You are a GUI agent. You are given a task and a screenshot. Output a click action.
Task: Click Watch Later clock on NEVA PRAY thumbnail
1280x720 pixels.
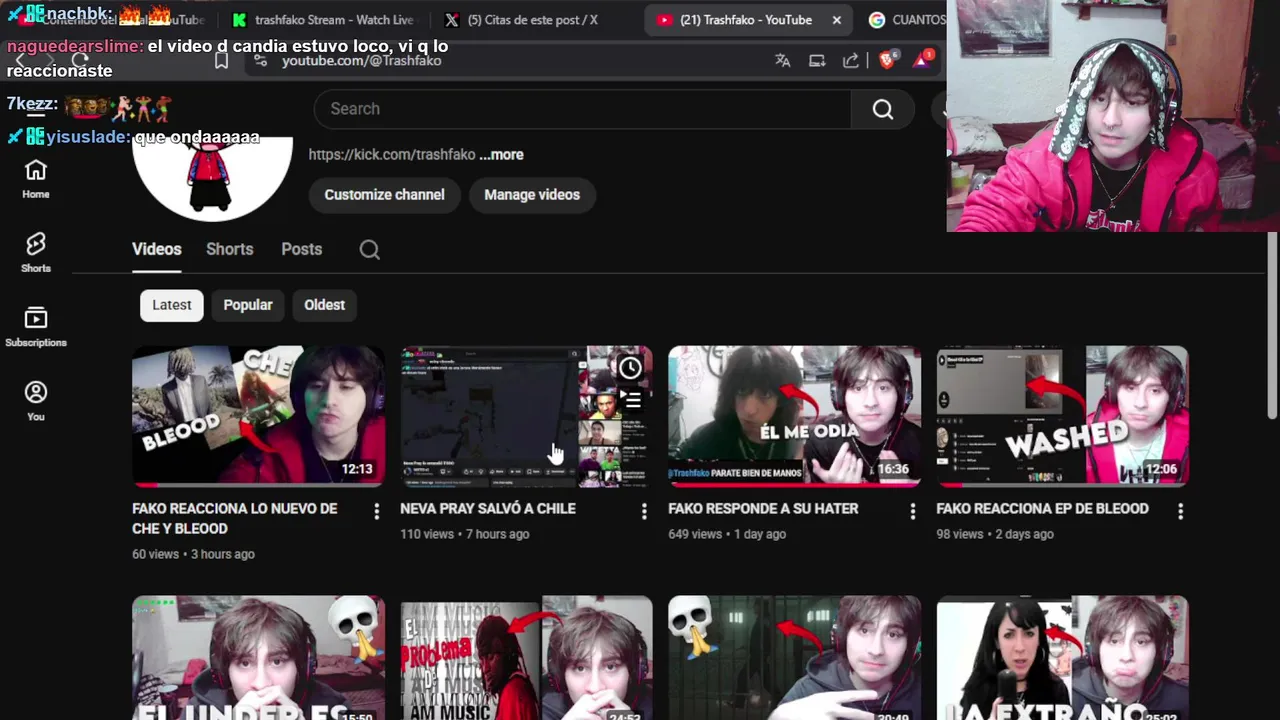630,368
